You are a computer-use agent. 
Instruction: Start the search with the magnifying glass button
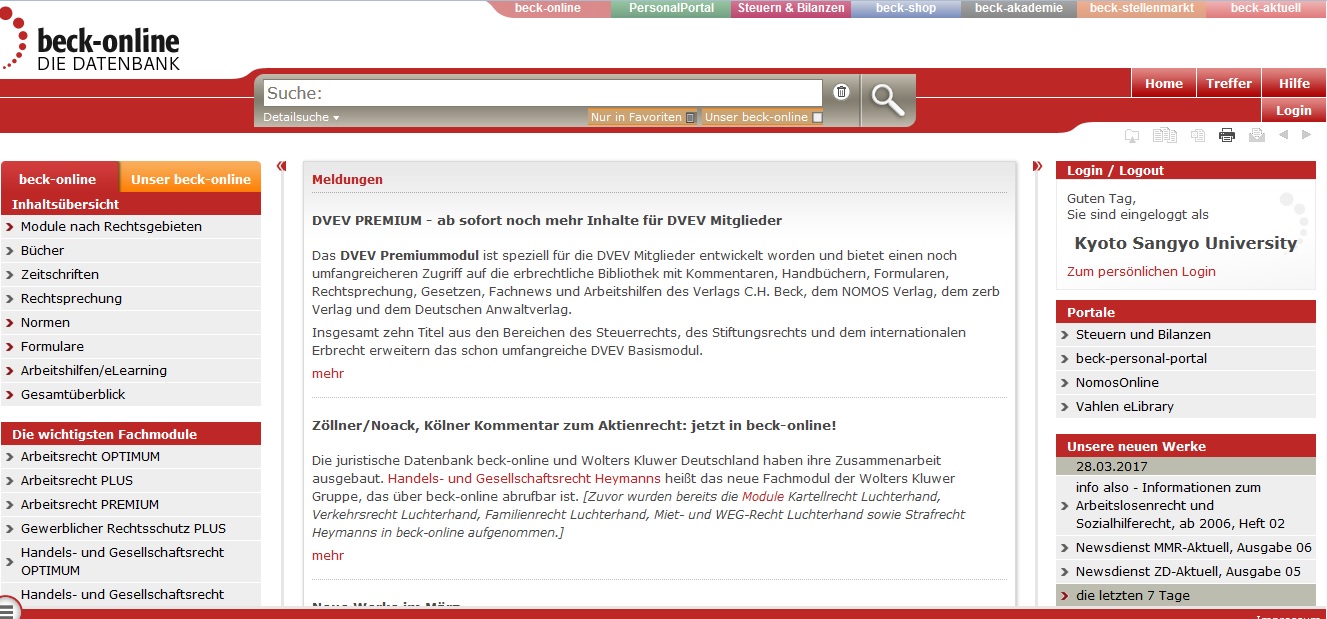click(x=887, y=99)
